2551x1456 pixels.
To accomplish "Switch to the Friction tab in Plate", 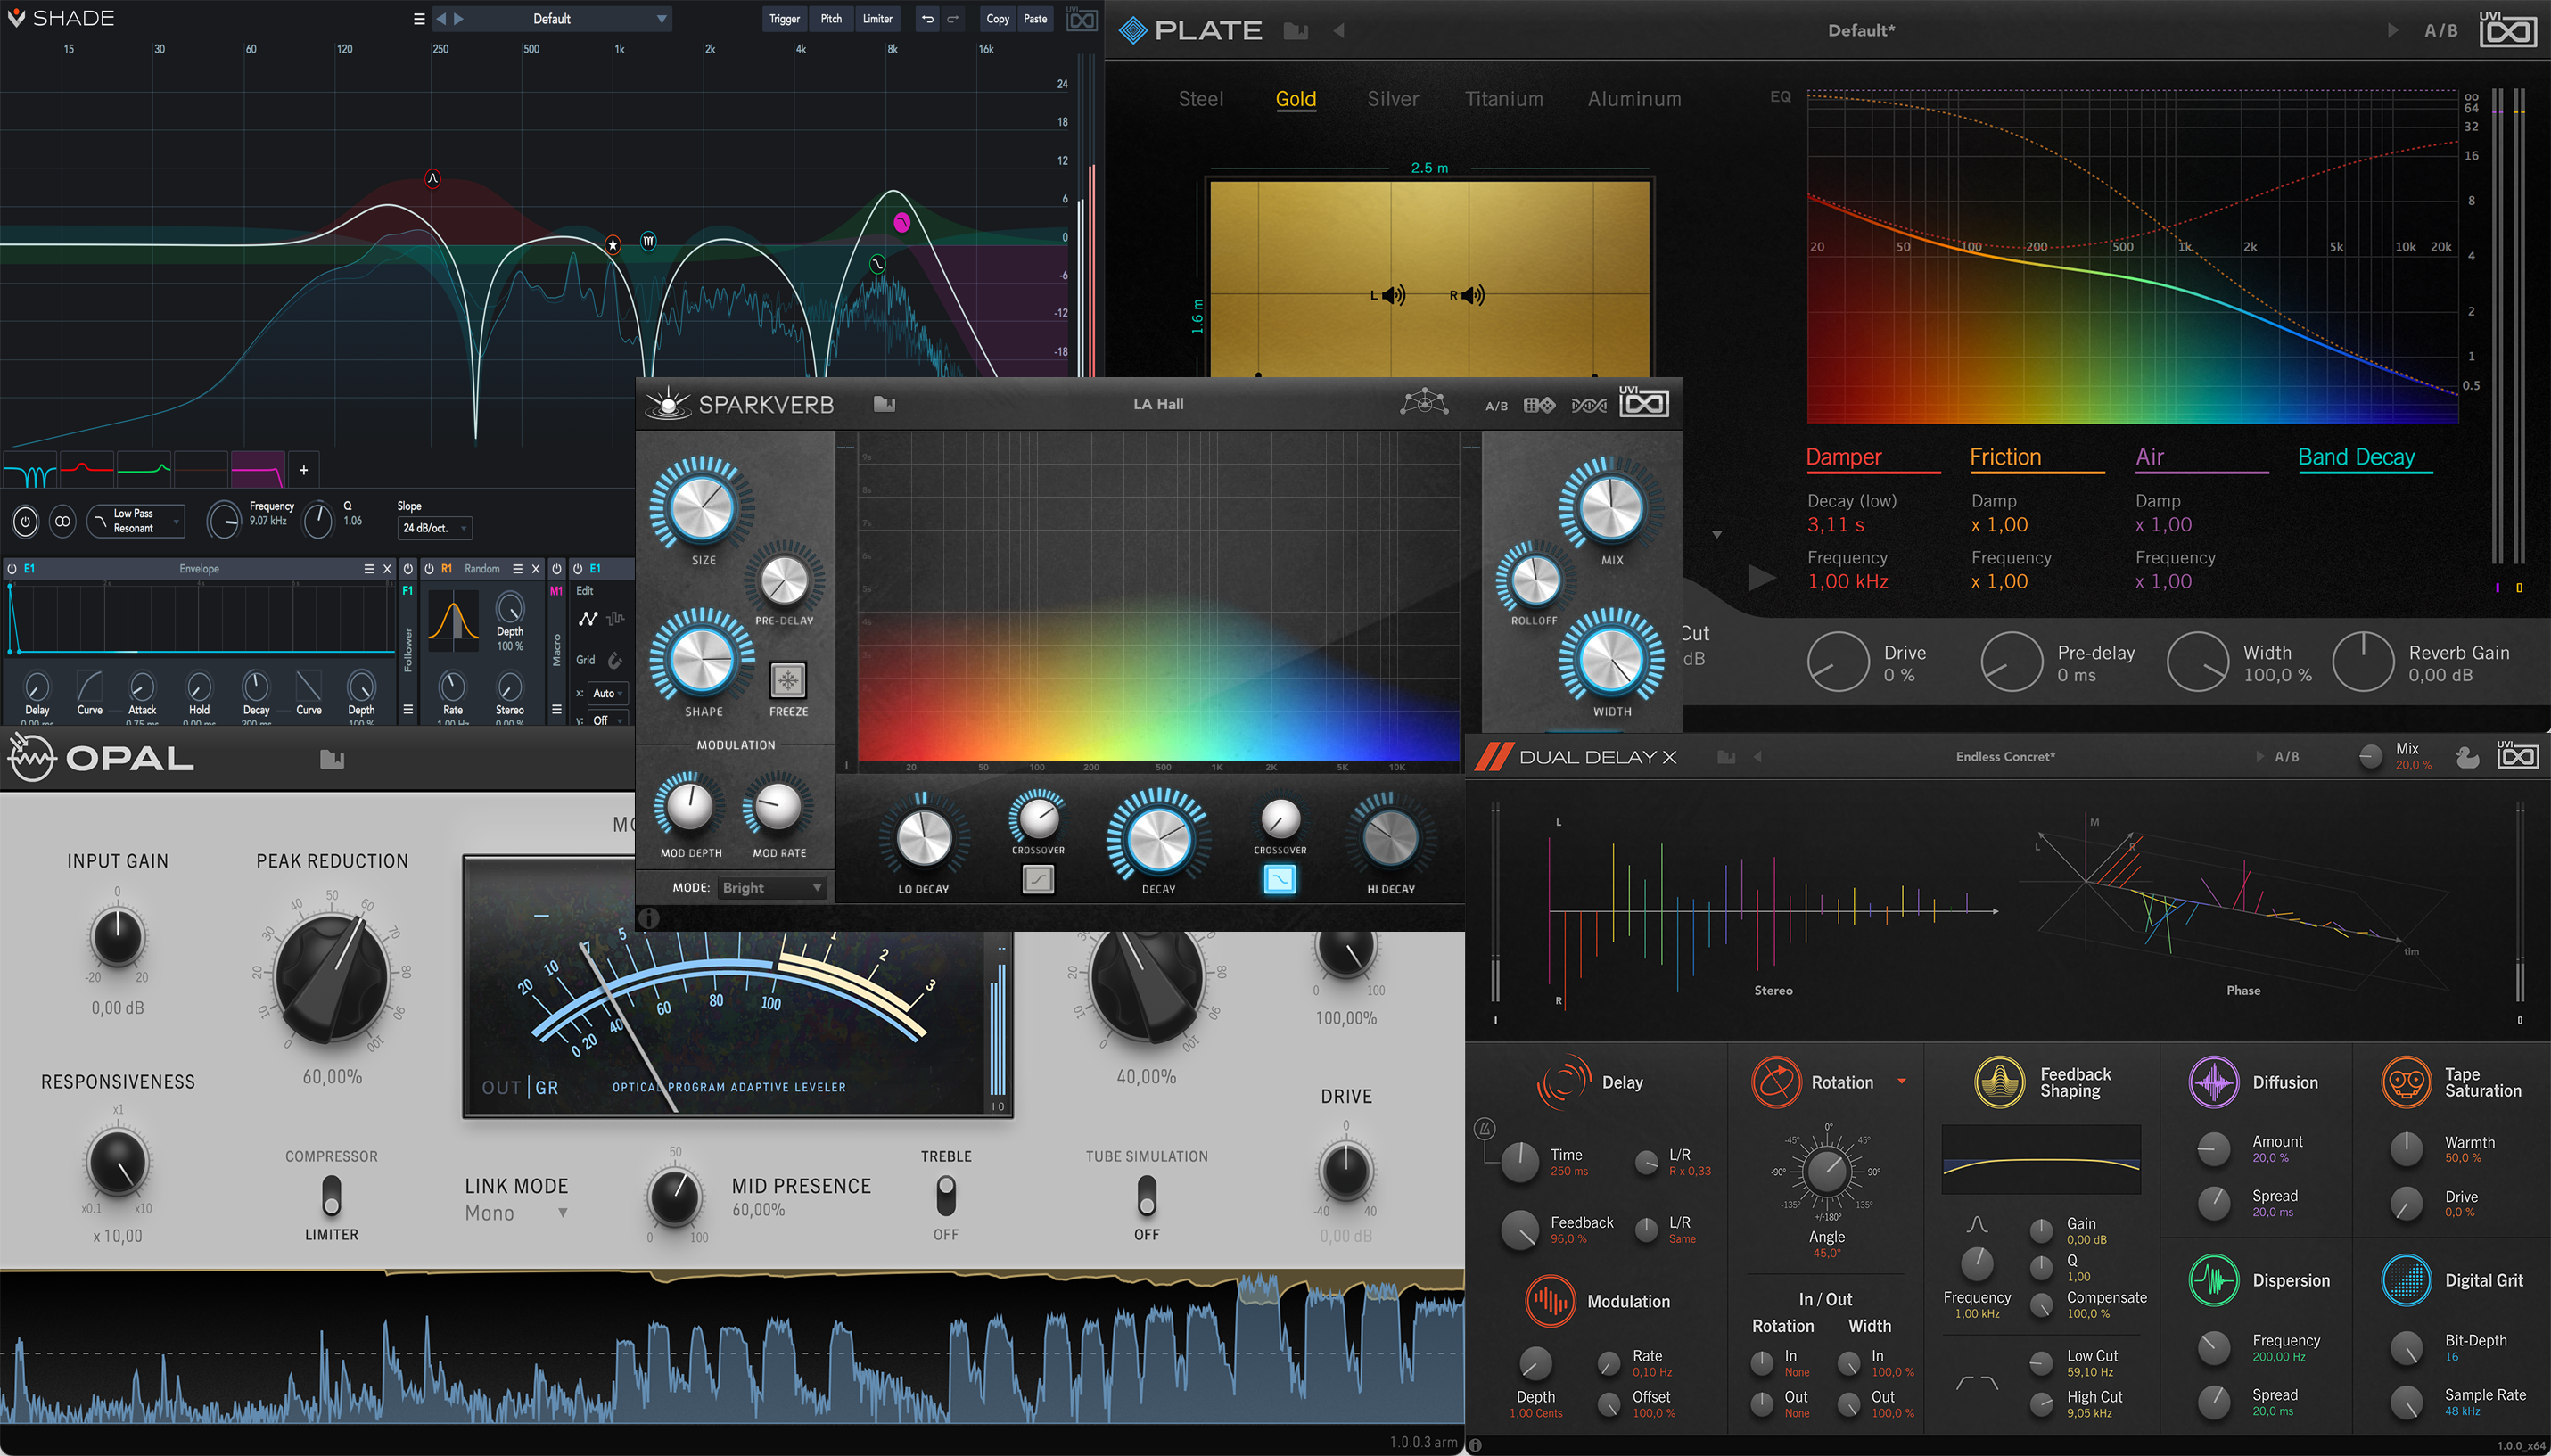I will [x=2005, y=457].
